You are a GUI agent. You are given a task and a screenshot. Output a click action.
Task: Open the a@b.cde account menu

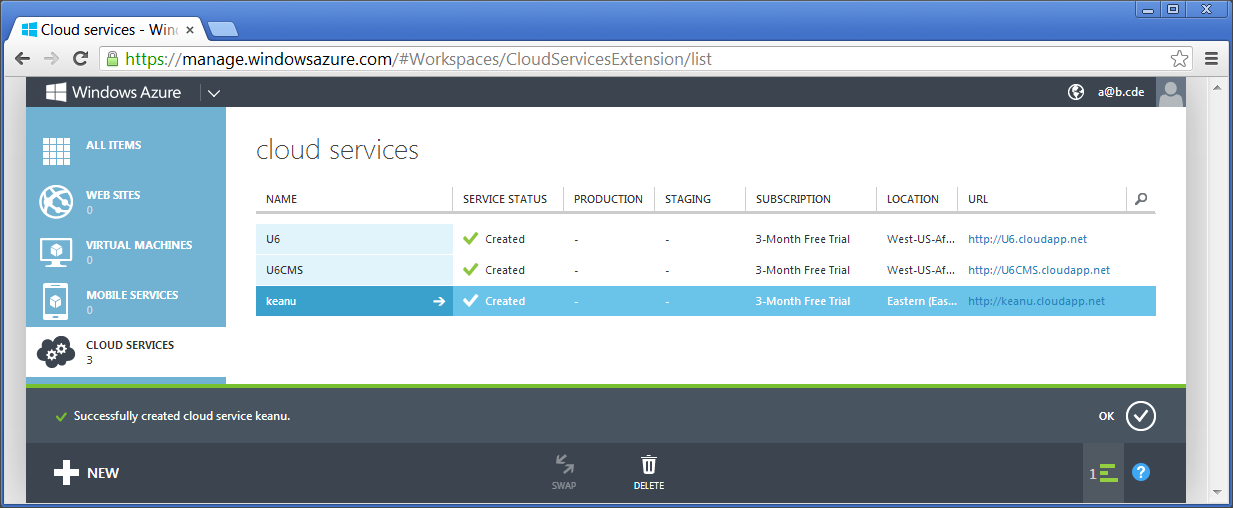pos(1120,92)
